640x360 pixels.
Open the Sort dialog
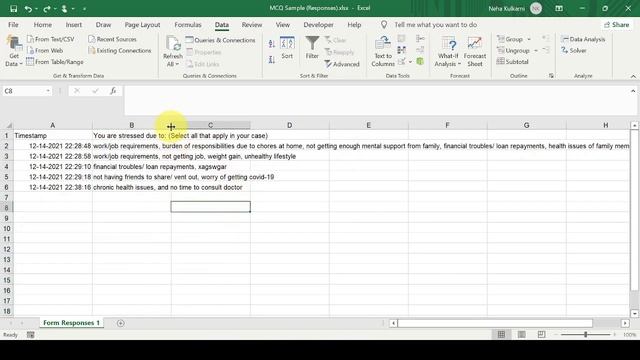(x=287, y=48)
